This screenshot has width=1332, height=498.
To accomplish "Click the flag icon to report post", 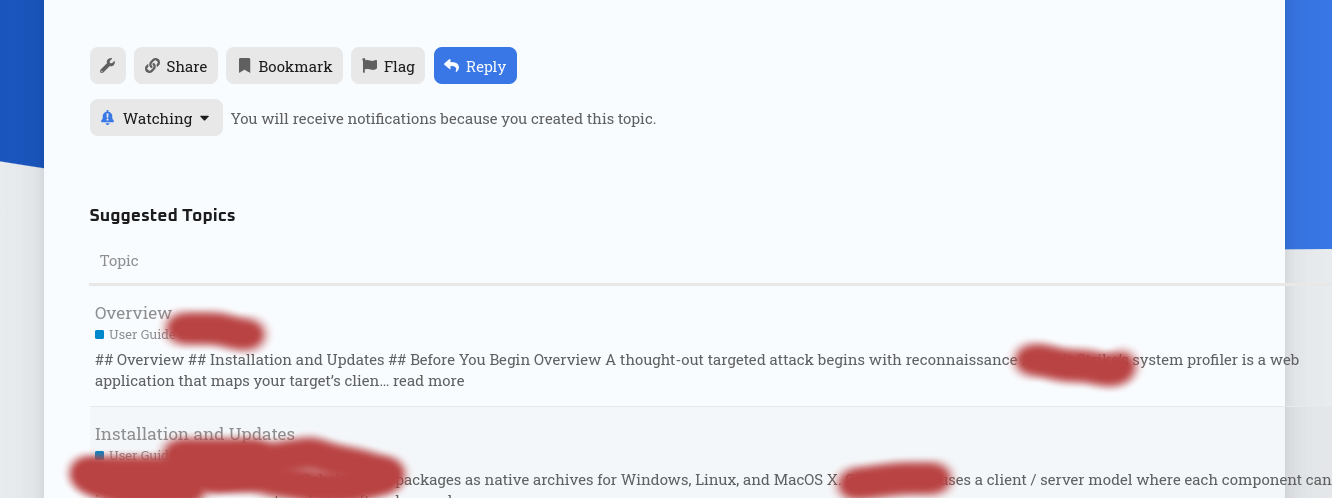I will (369, 66).
